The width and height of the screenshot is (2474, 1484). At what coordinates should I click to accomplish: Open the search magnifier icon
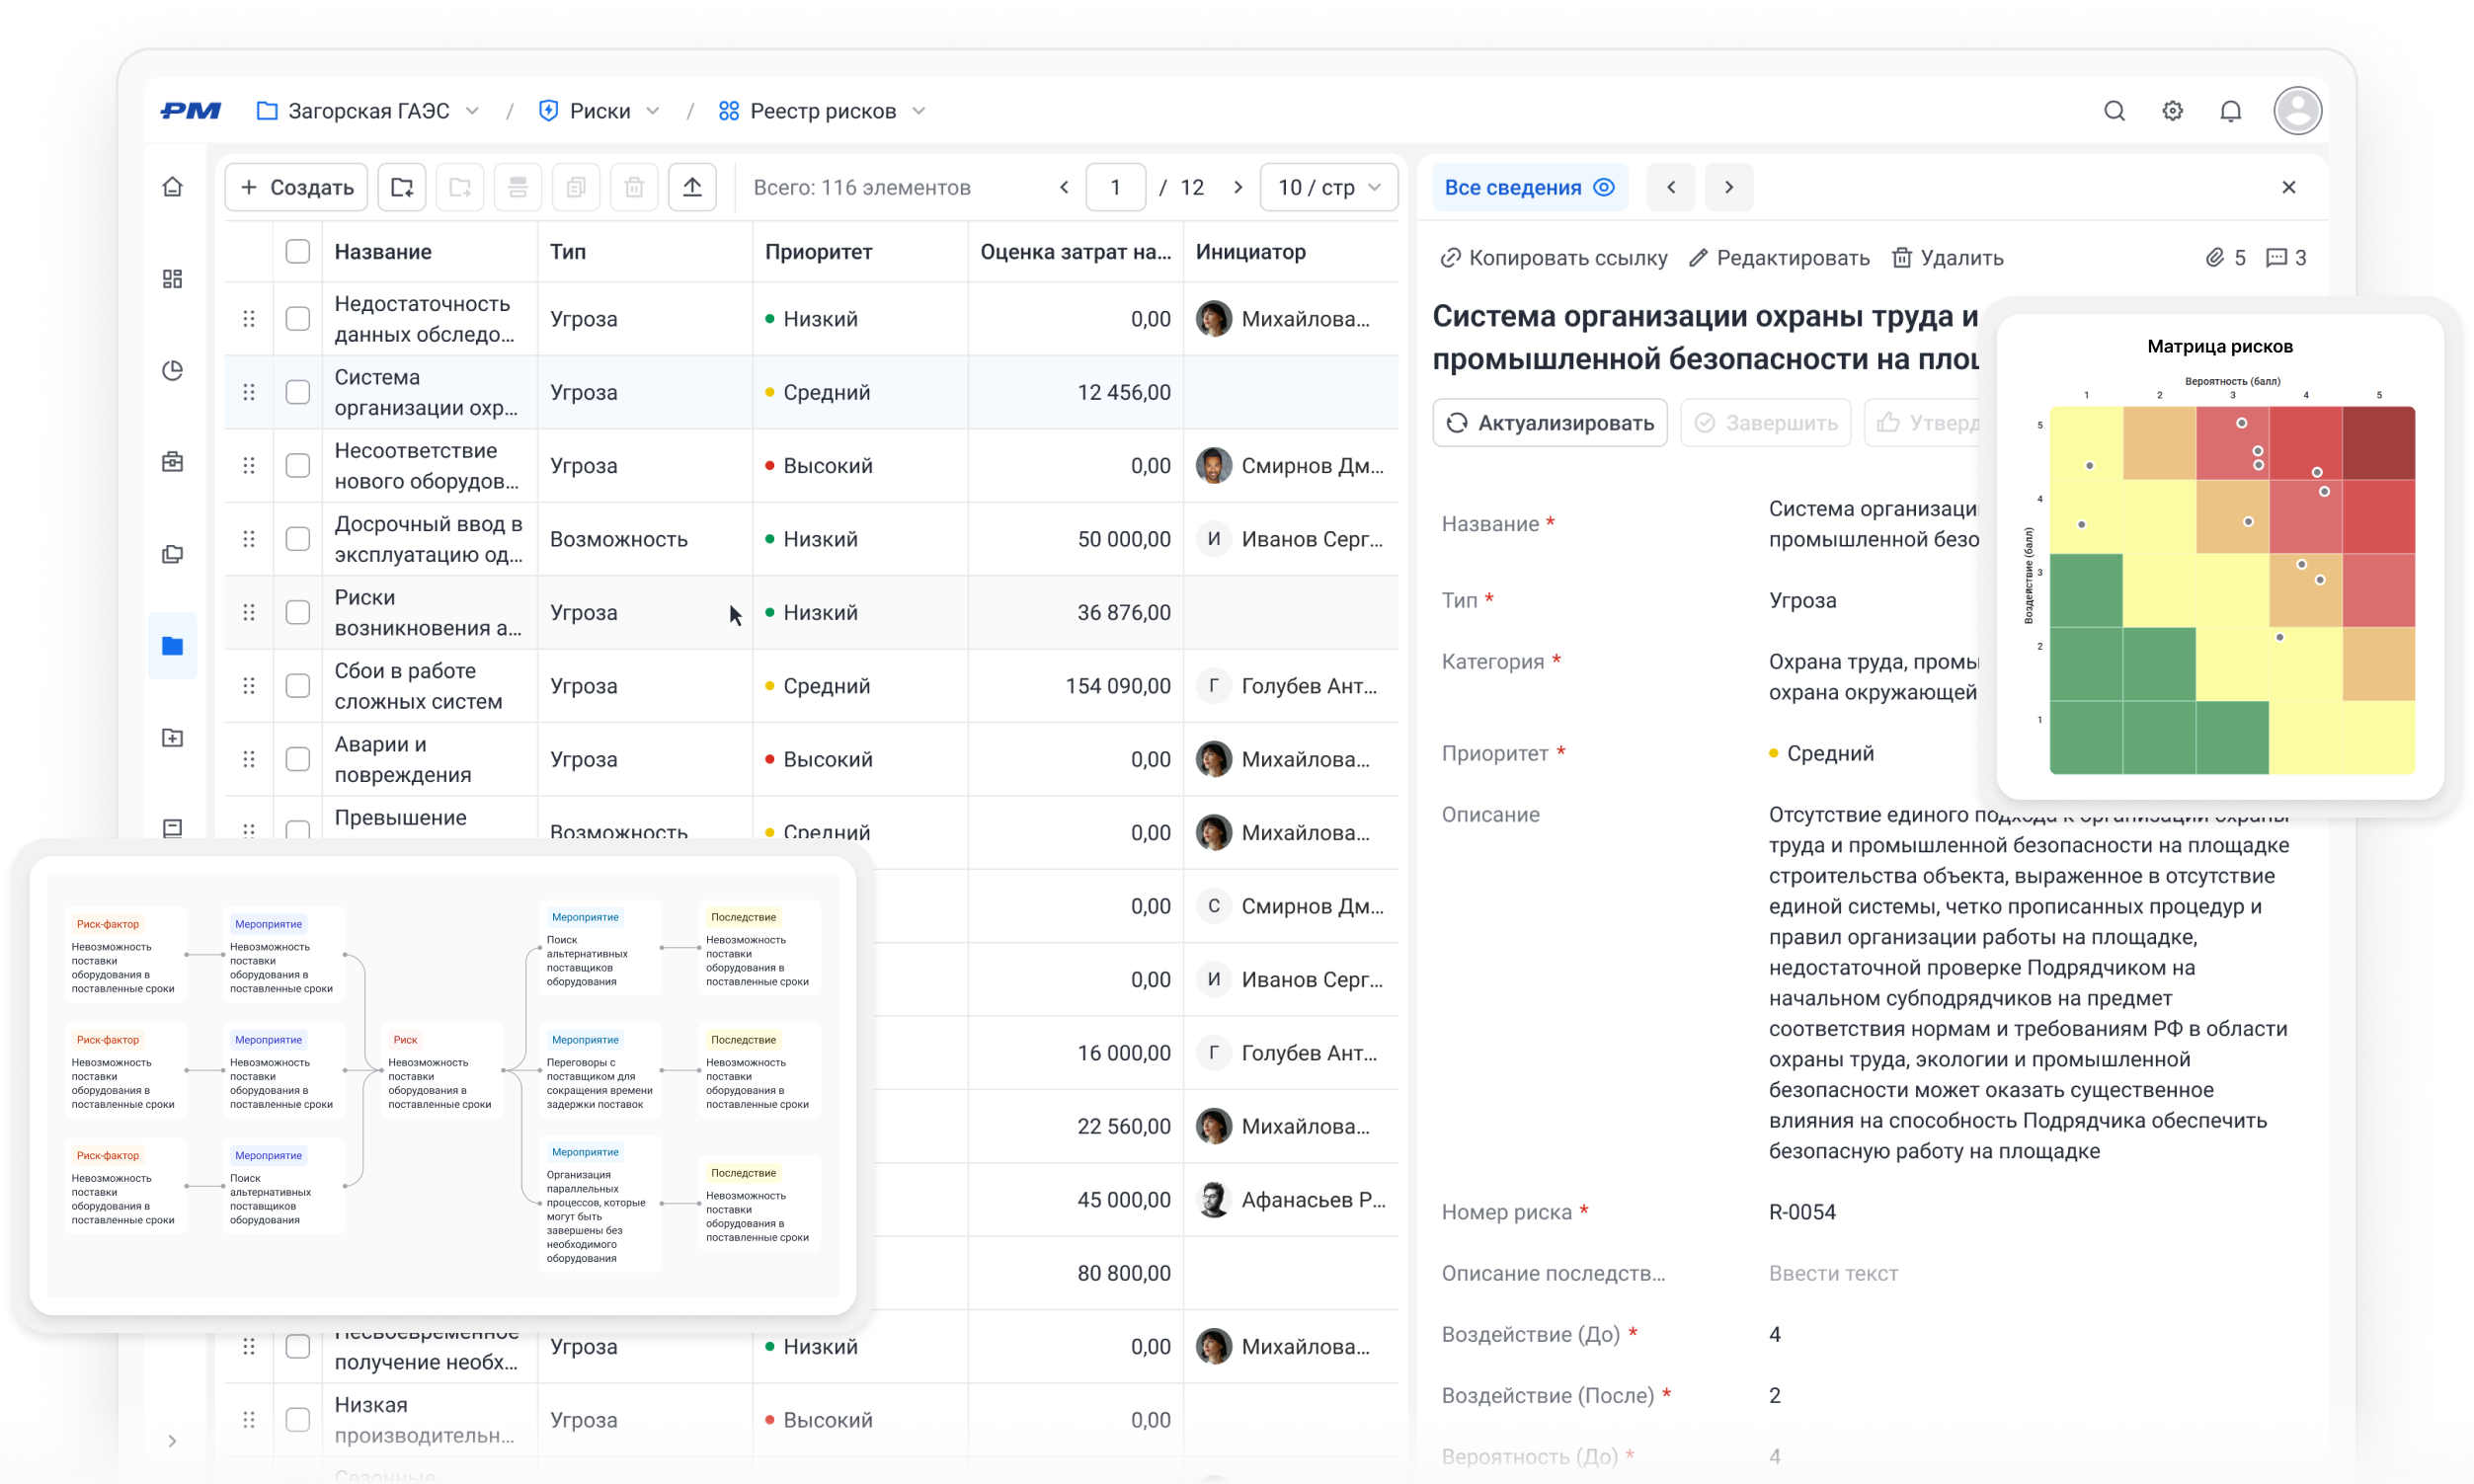point(2114,111)
